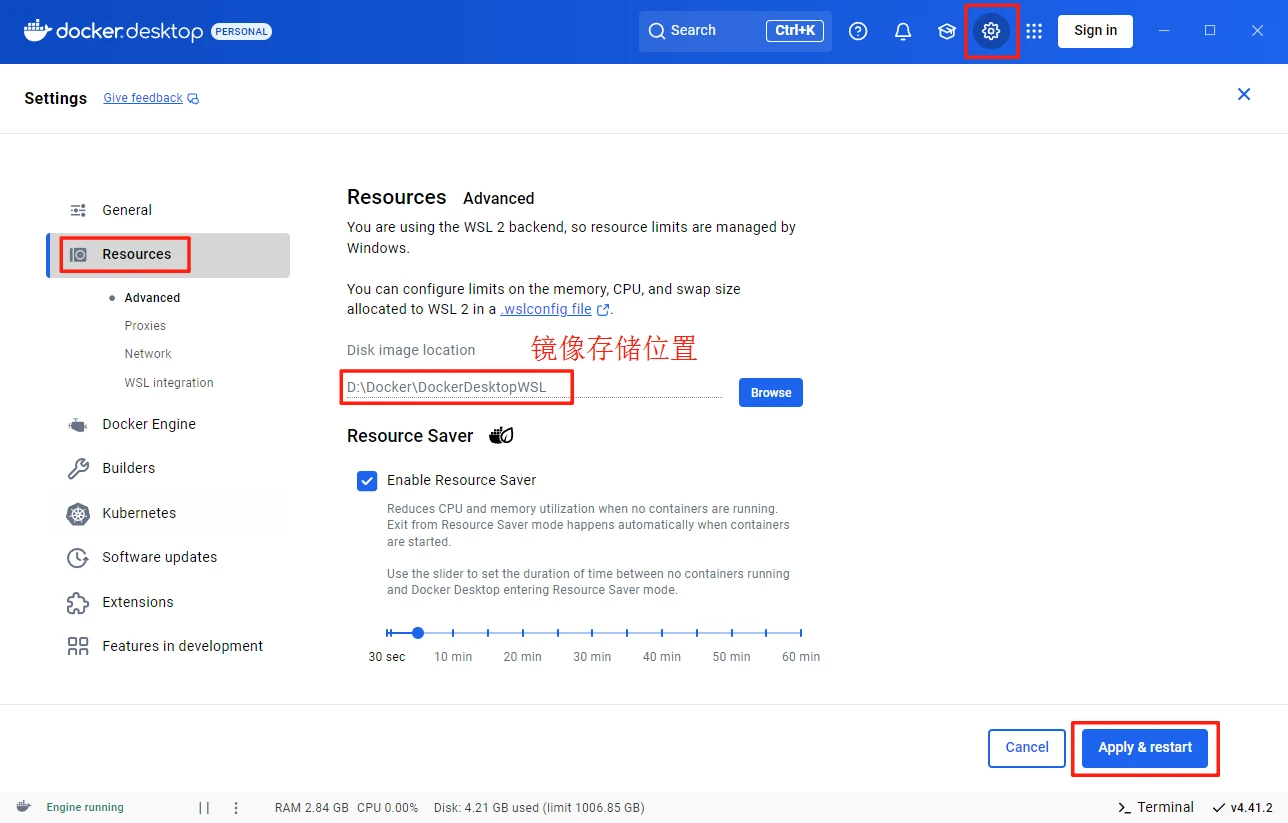1288x823 pixels.
Task: Open the Software updates section
Action: [168, 557]
